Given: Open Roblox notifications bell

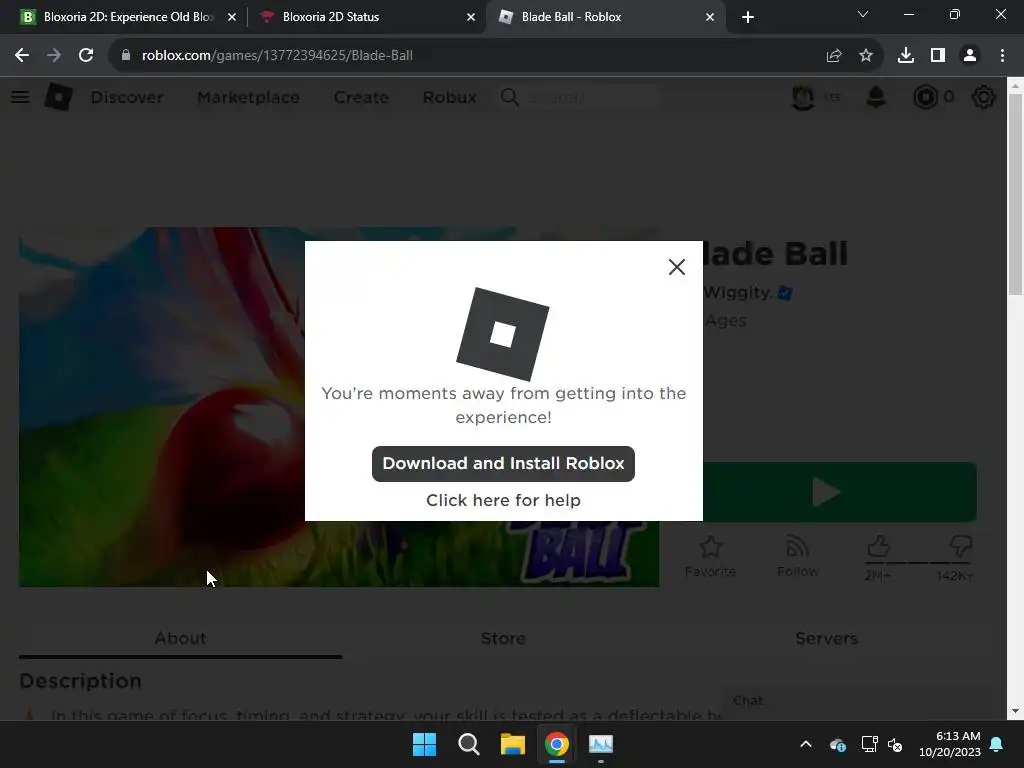Looking at the screenshot, I should pyautogui.click(x=876, y=97).
